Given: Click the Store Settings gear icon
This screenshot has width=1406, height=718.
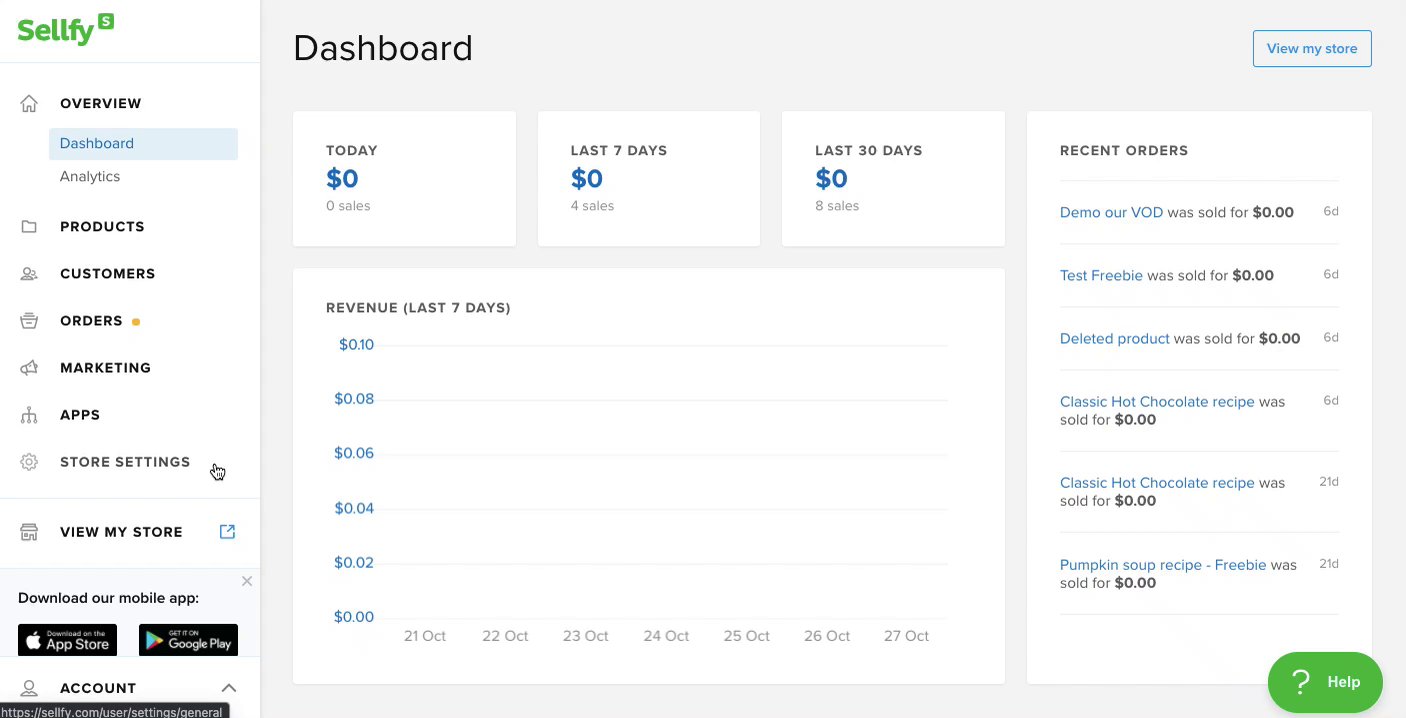Looking at the screenshot, I should click(x=29, y=462).
